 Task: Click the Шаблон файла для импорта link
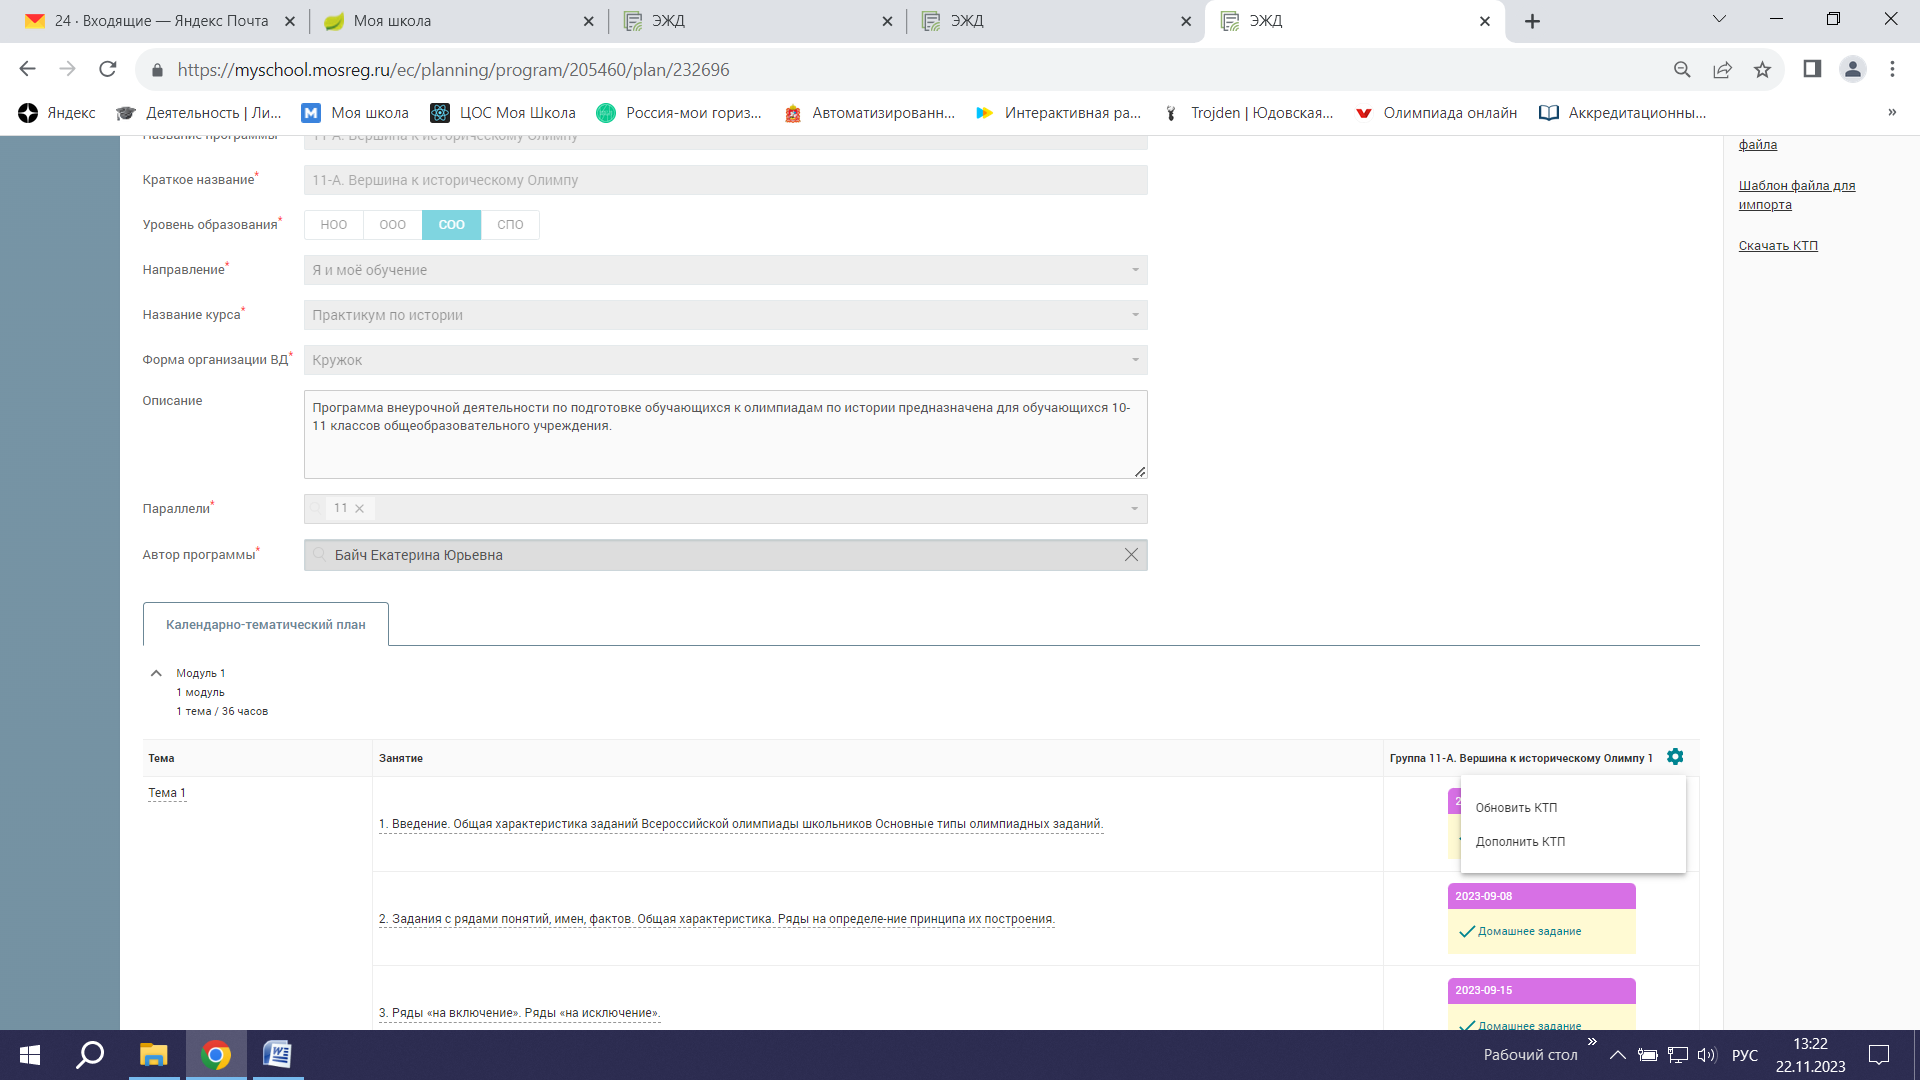point(1796,195)
